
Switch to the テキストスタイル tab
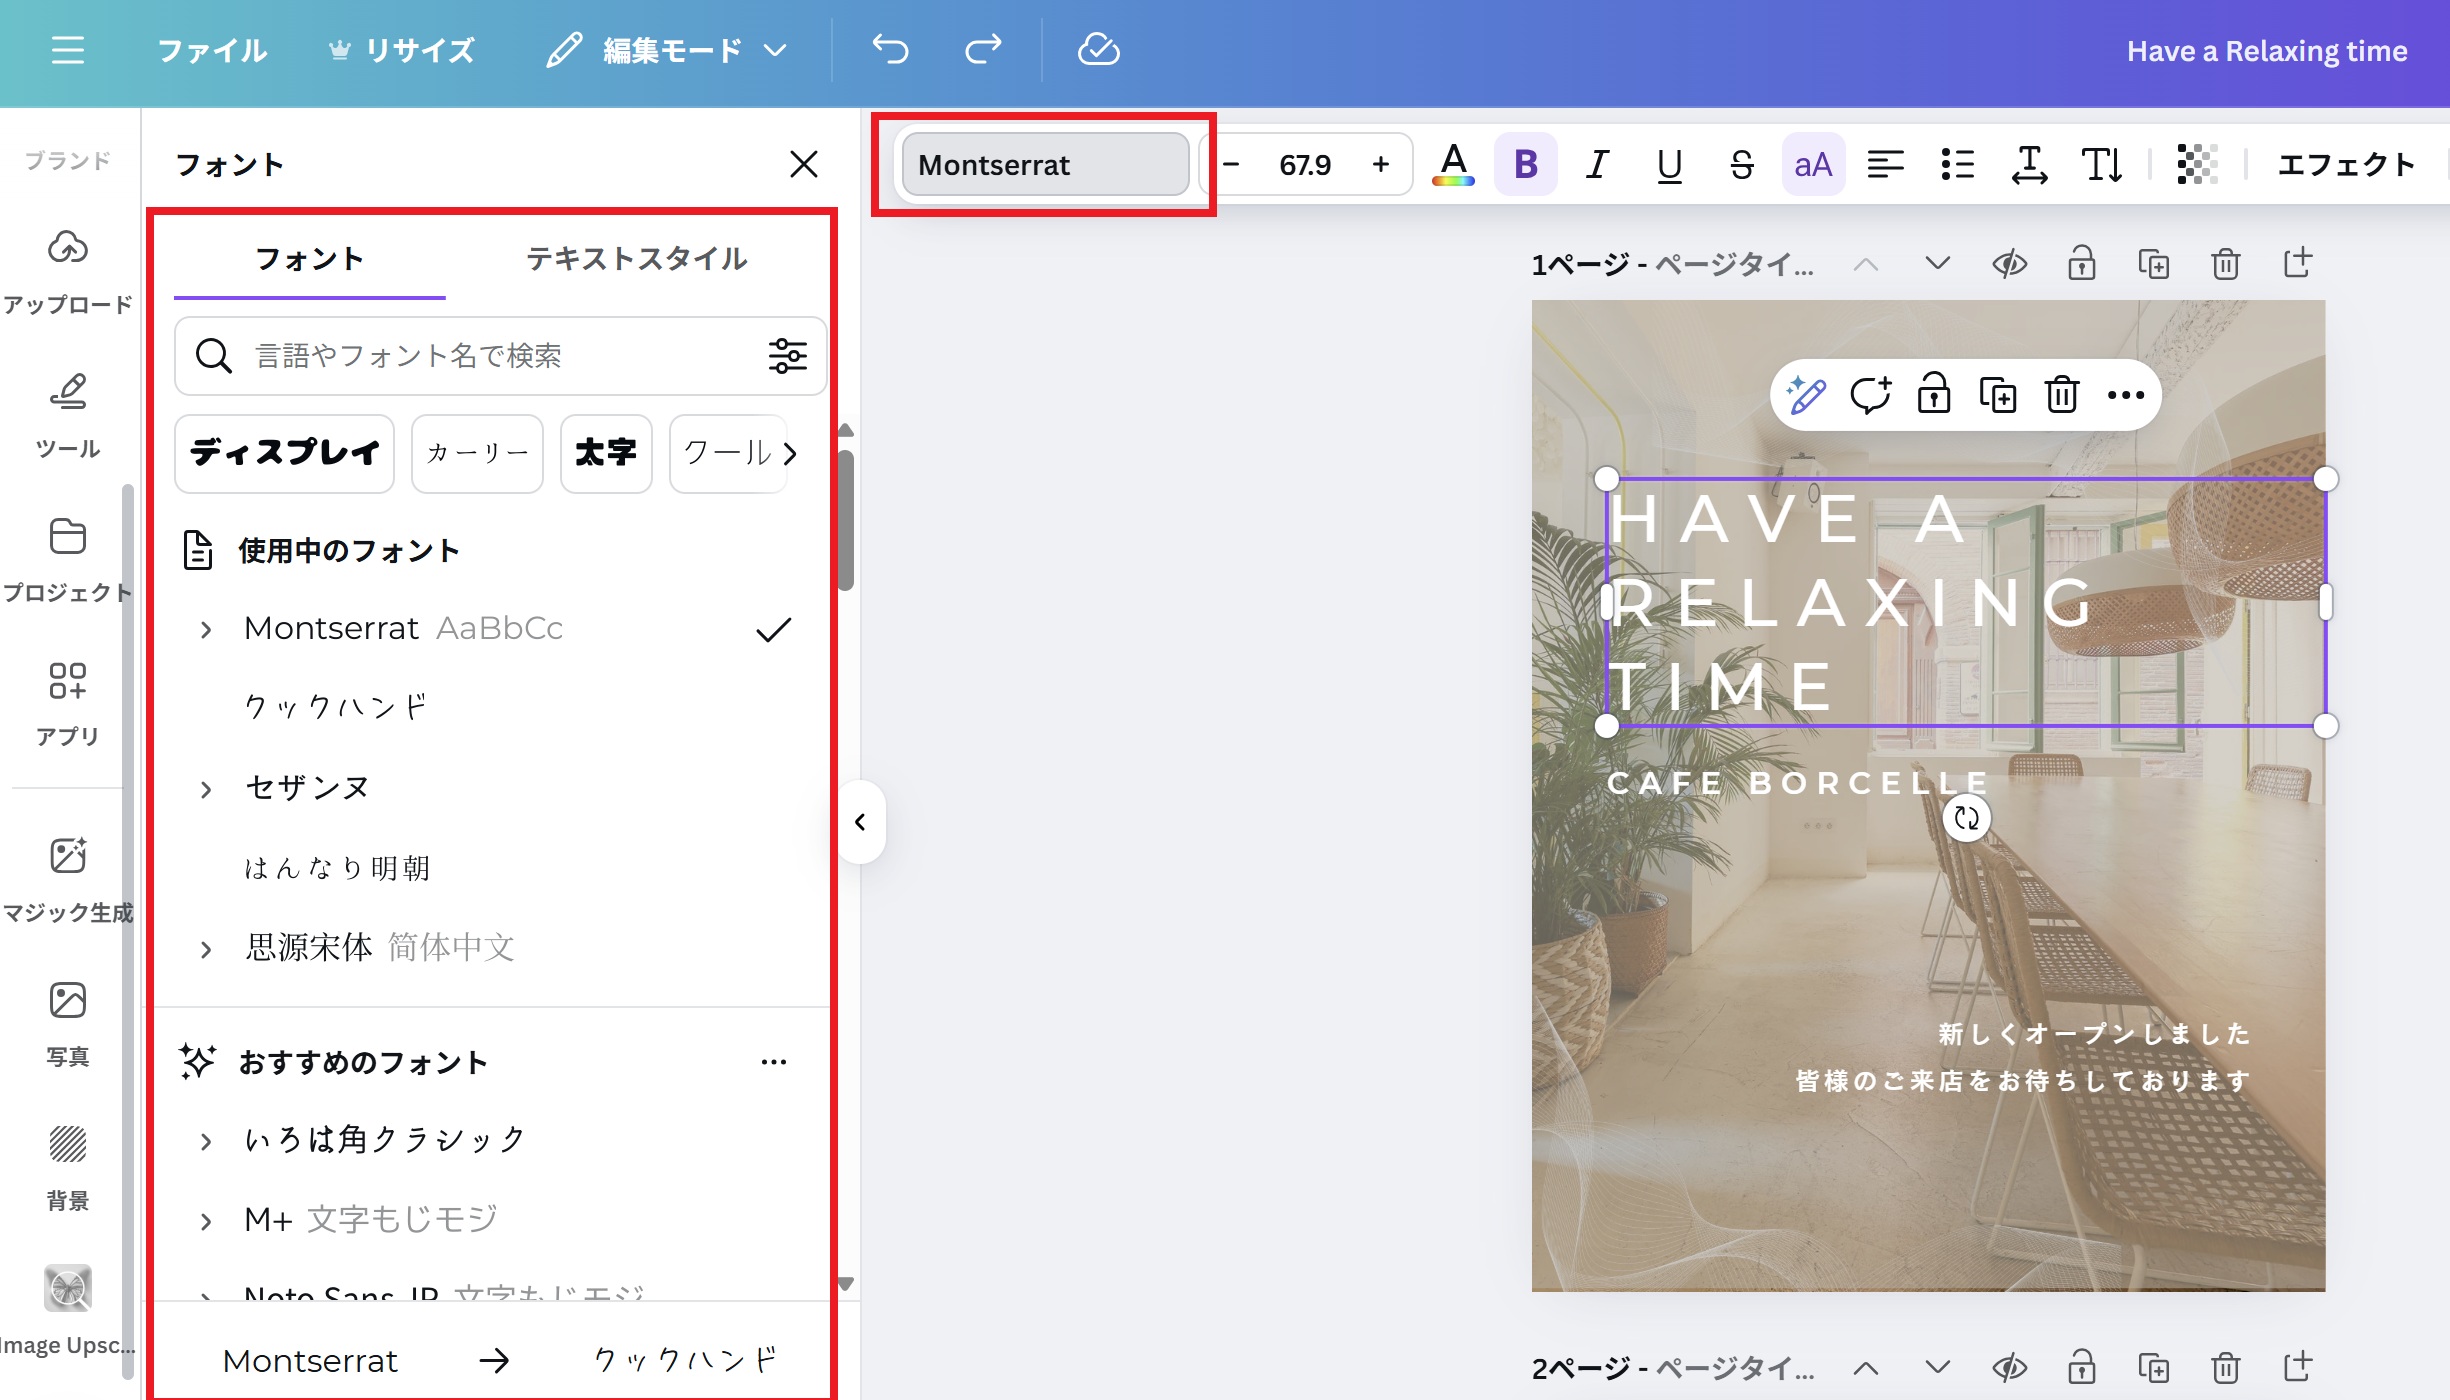(636, 259)
